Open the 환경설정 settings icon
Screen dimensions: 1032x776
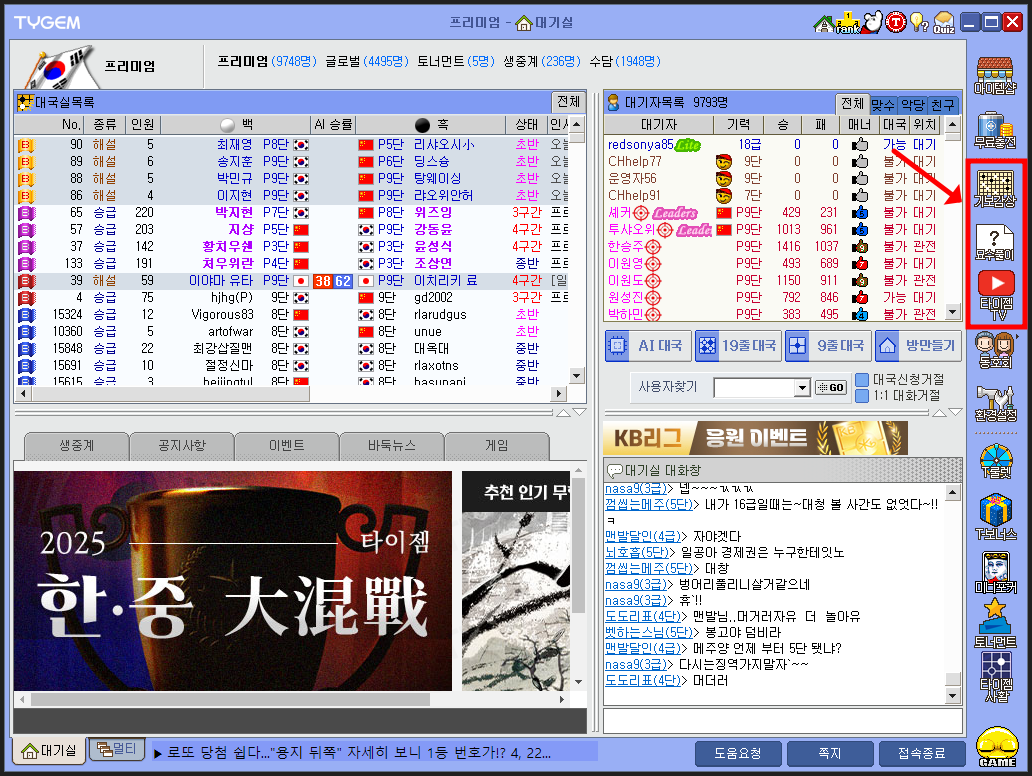(995, 403)
